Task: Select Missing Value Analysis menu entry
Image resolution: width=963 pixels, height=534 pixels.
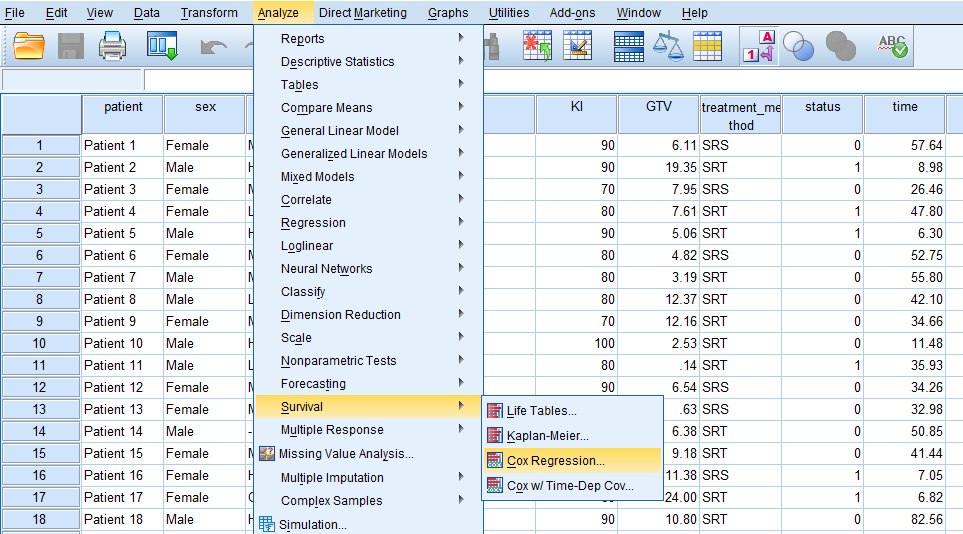Action: click(x=368, y=454)
